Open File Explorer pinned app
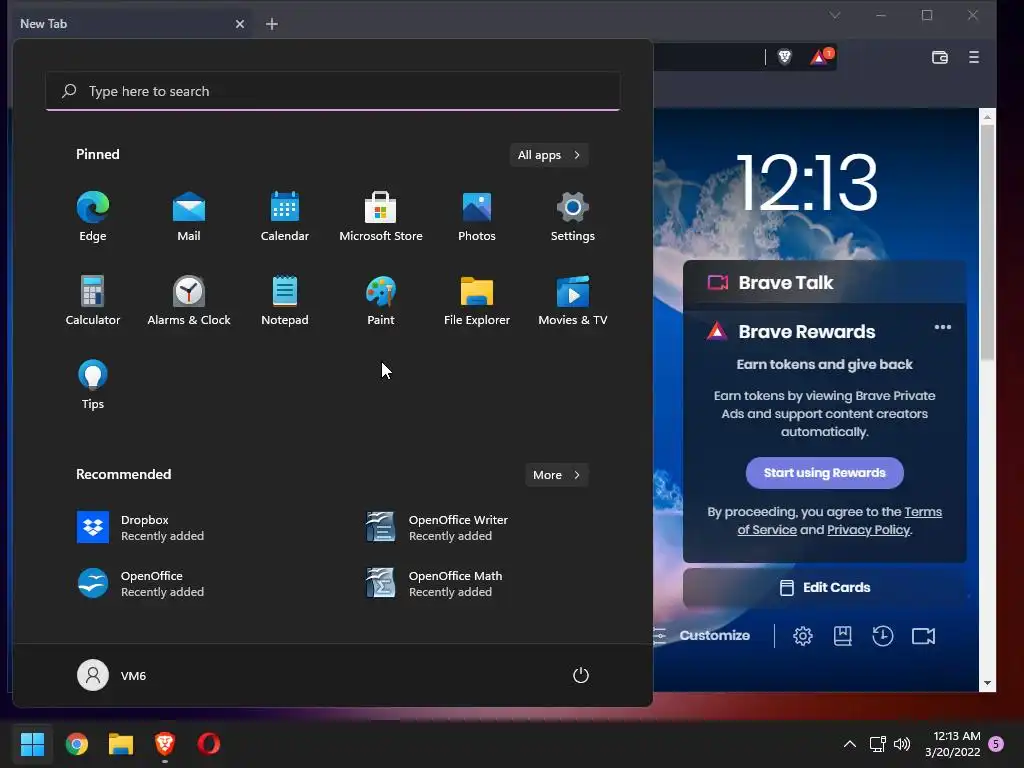The image size is (1024, 768). pyautogui.click(x=477, y=300)
